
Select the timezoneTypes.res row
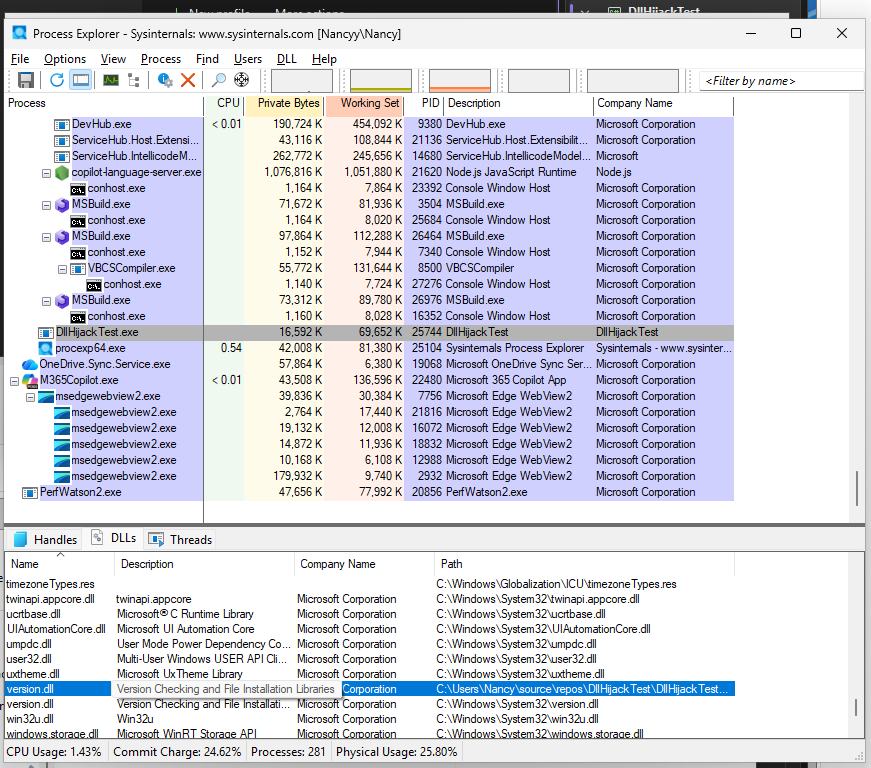tap(370, 584)
